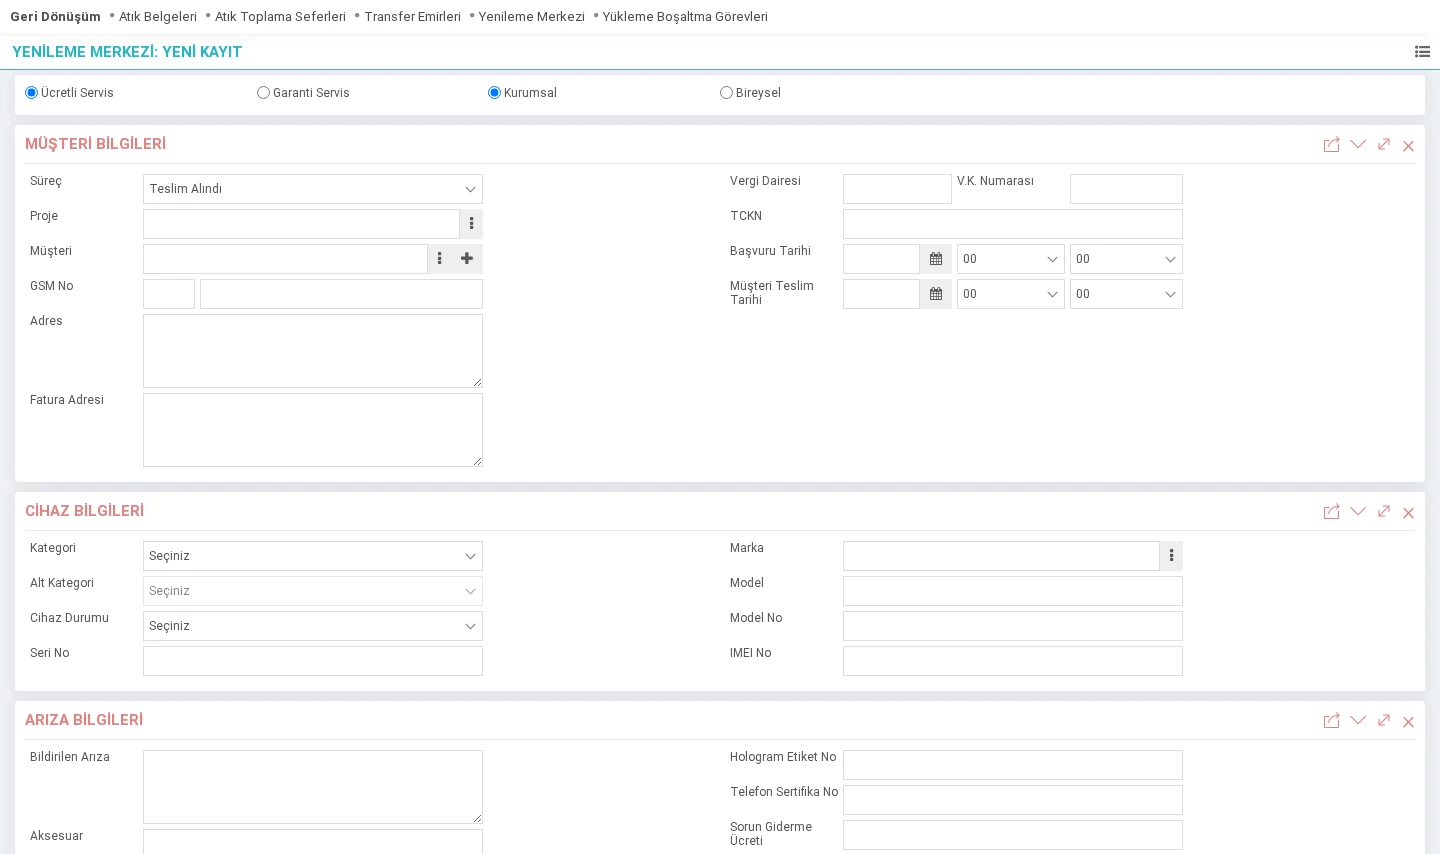Open Atık Toplama Seferleri menu item
The height and width of the screenshot is (854, 1440).
[x=280, y=17]
